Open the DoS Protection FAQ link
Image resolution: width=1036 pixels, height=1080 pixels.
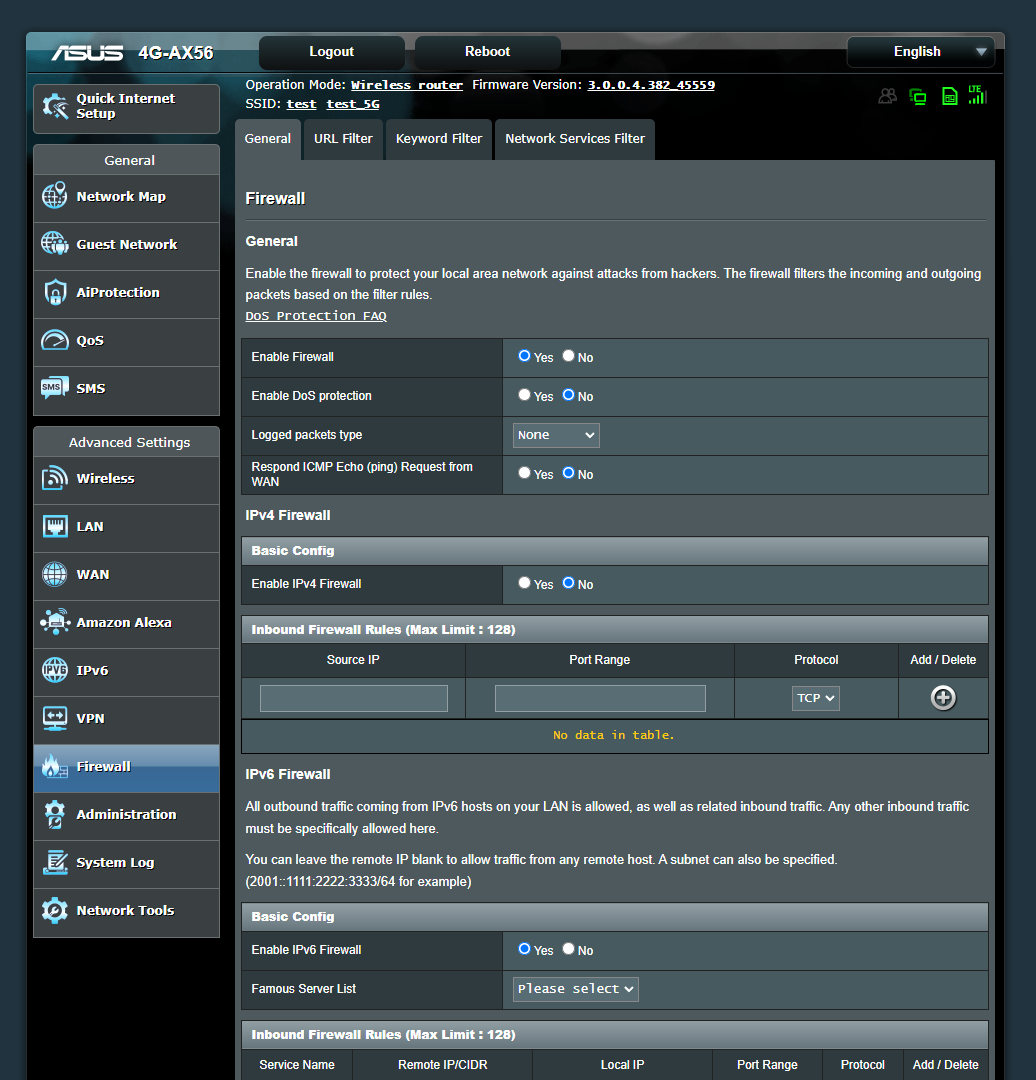tap(316, 315)
